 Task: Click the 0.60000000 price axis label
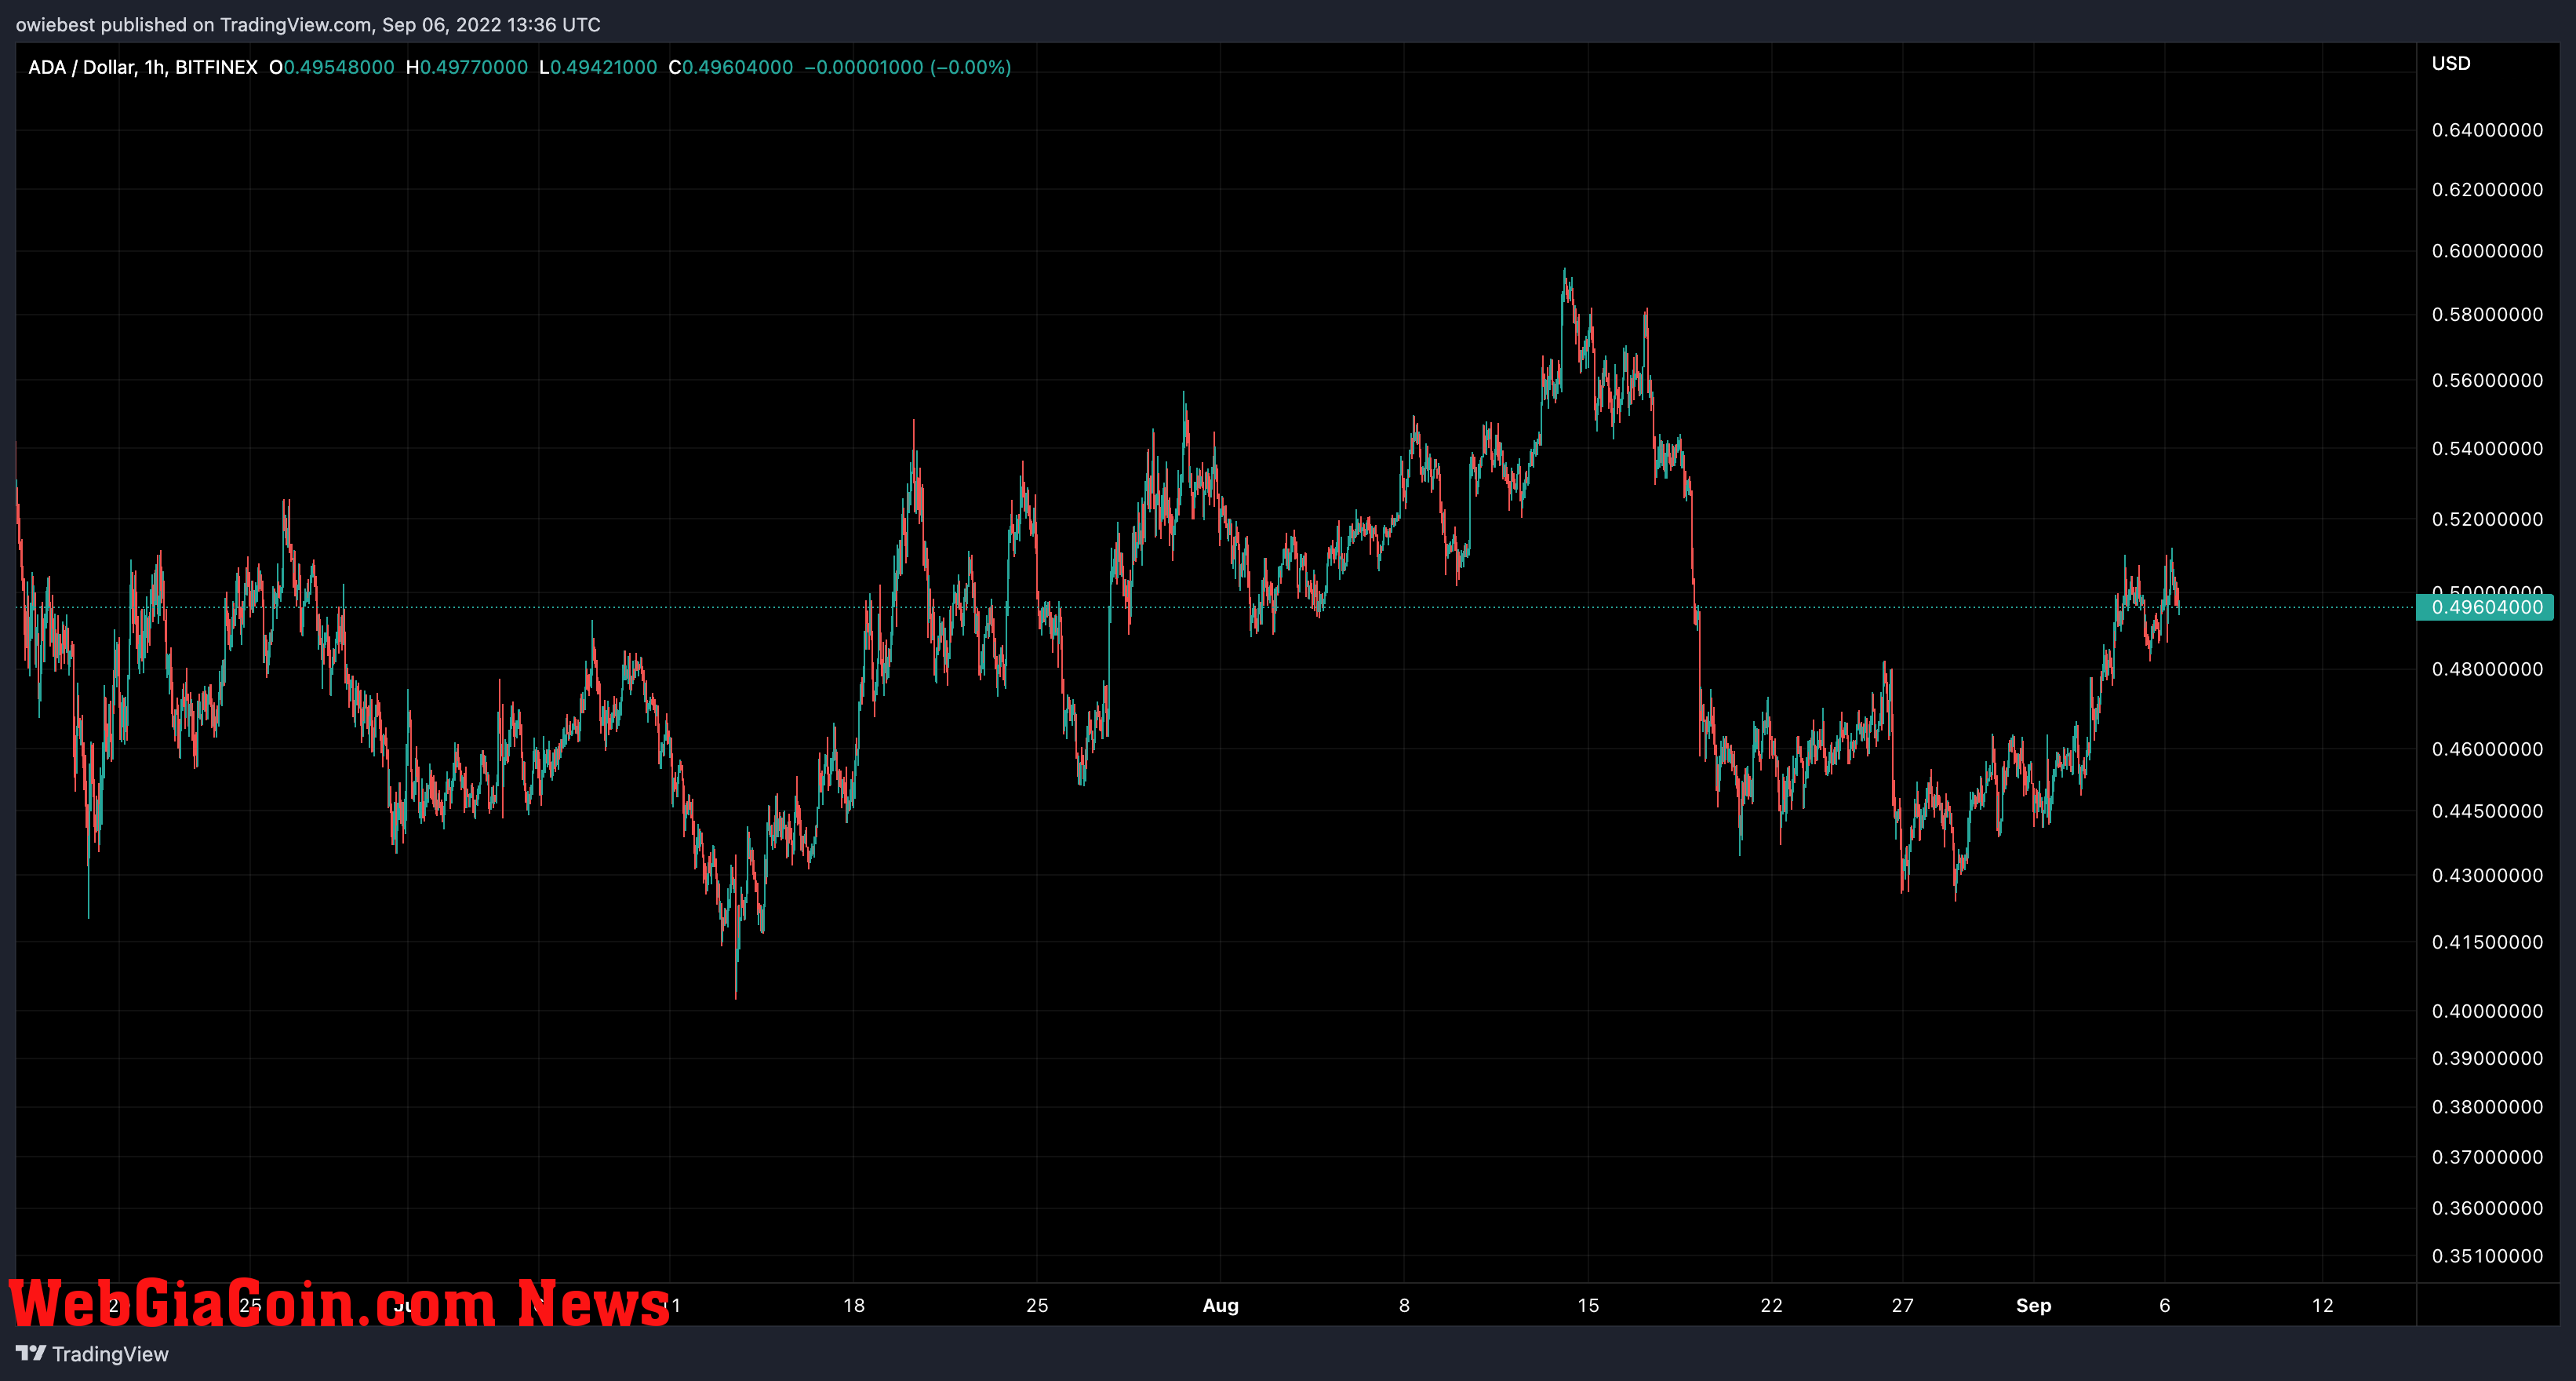2487,251
